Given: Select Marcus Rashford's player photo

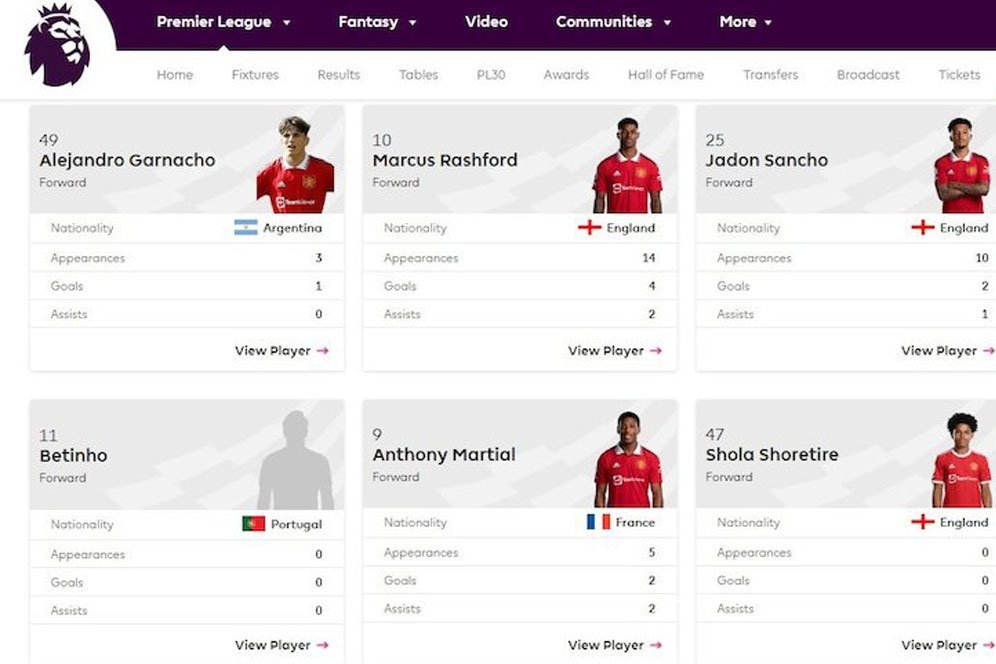Looking at the screenshot, I should tap(628, 165).
